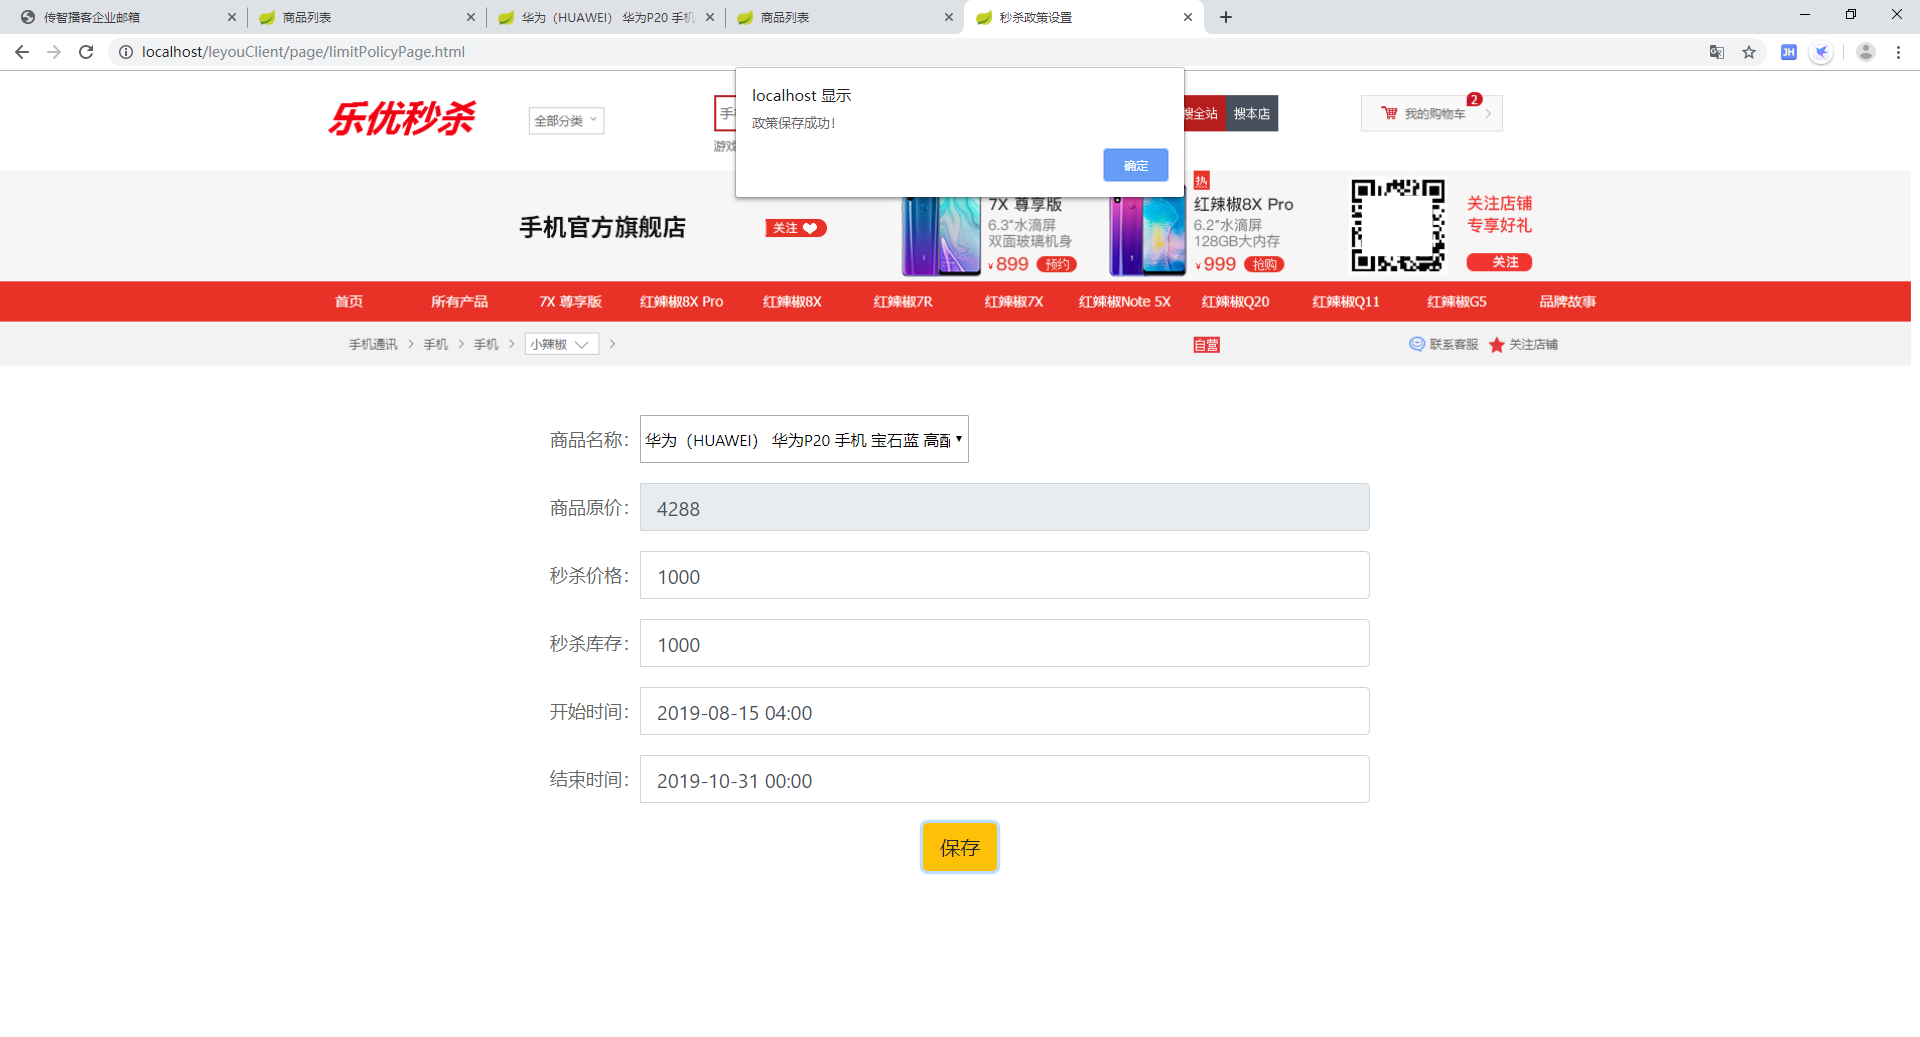Screen dimensions: 1920x1037
Task: Click the JH browser extension icon
Action: [1789, 52]
